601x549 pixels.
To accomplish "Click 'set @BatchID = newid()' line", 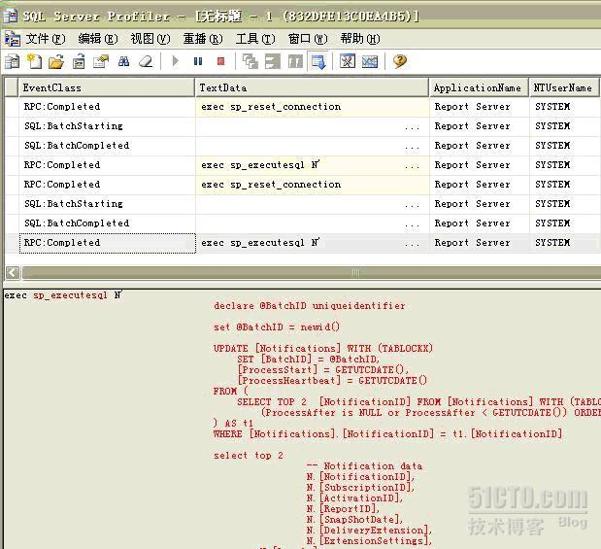I will (x=276, y=327).
